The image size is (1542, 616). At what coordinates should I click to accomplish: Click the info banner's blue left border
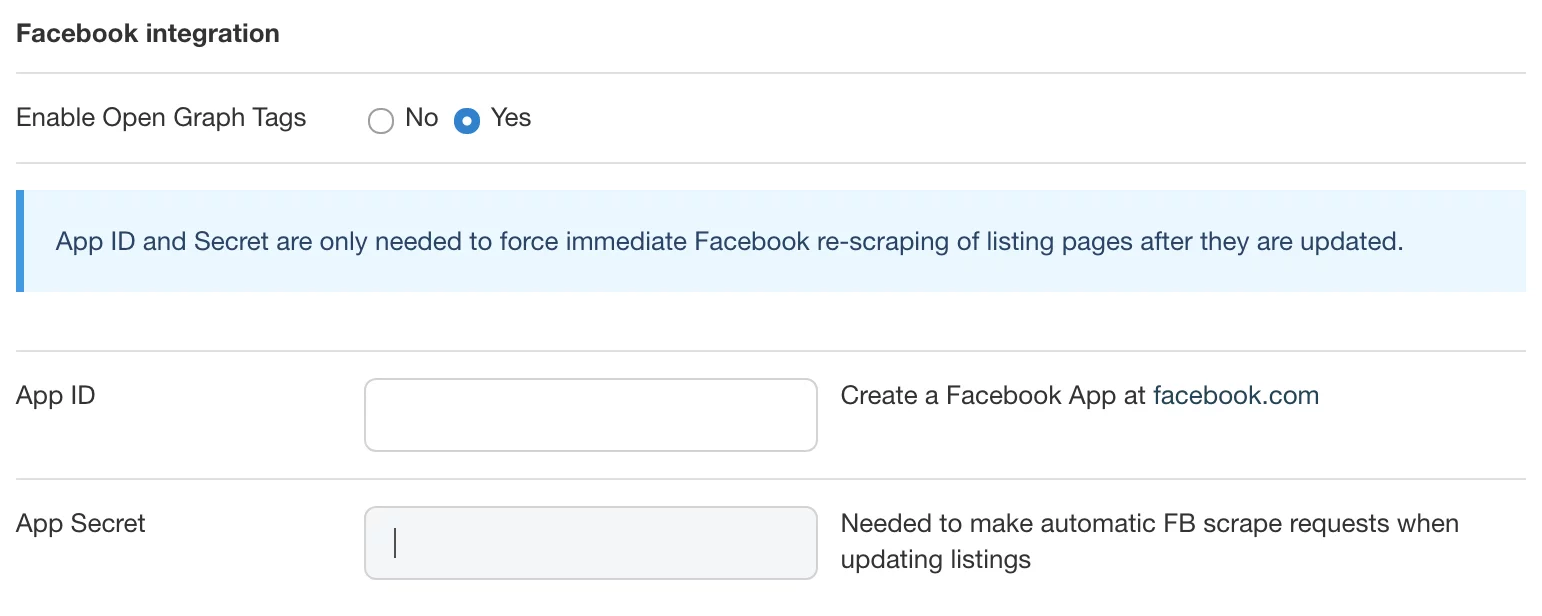20,241
